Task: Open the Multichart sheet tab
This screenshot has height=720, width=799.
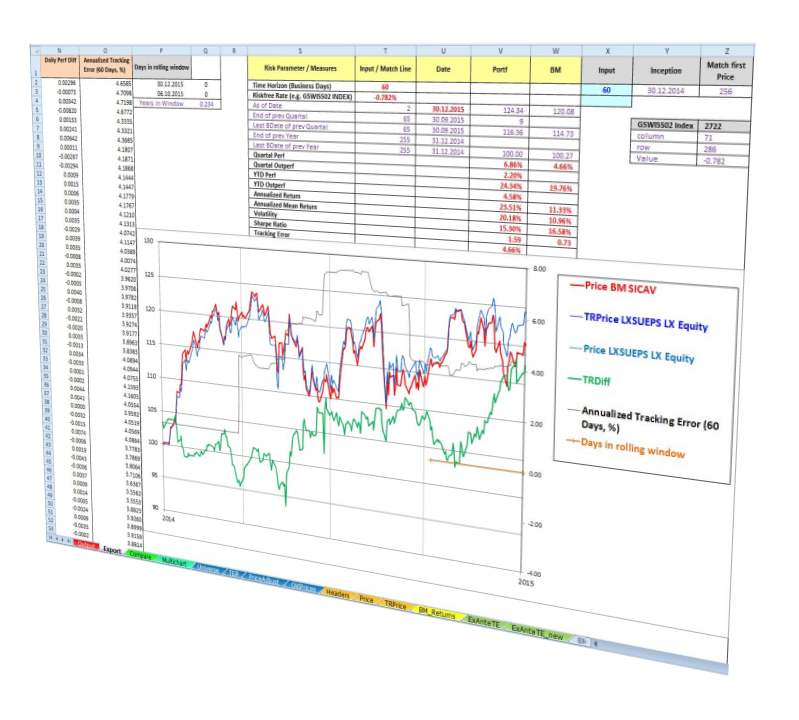Action: (174, 562)
